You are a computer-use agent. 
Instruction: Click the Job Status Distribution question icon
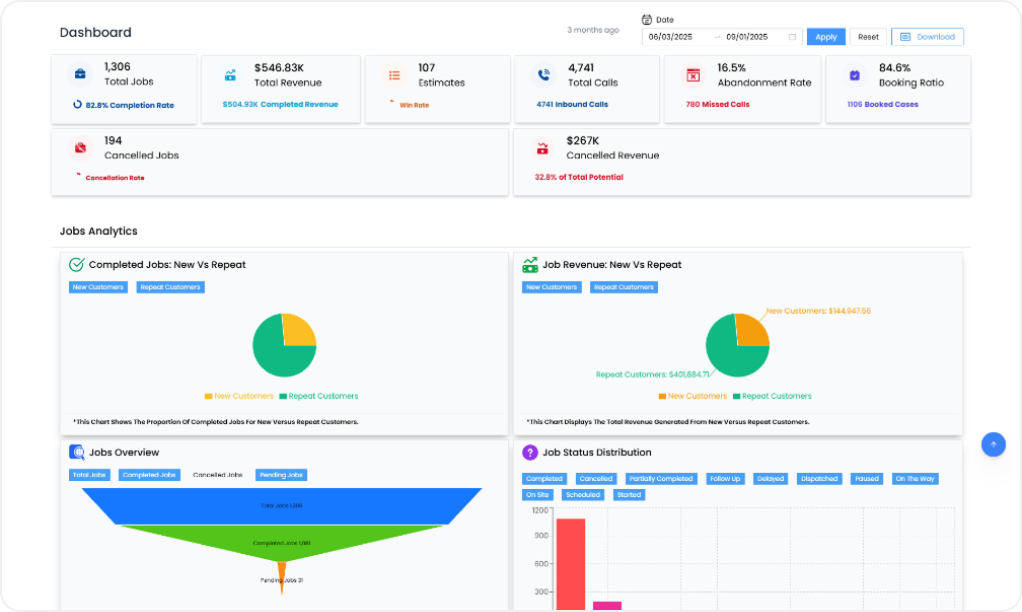click(528, 452)
